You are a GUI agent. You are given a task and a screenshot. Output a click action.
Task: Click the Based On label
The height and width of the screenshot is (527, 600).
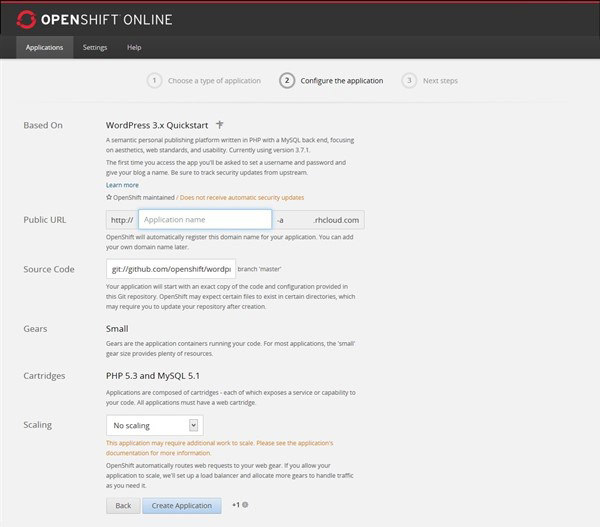(x=43, y=125)
